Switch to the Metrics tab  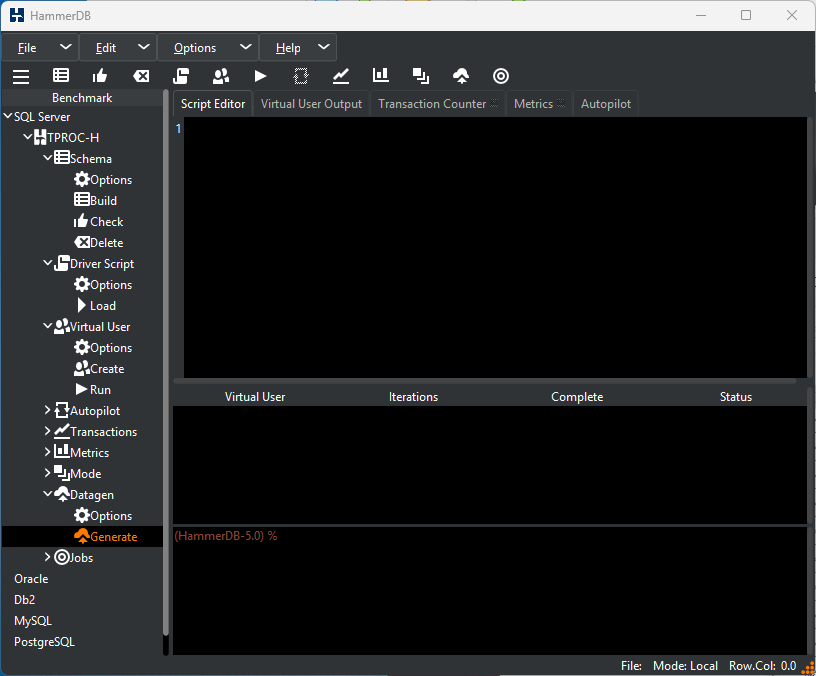539,104
